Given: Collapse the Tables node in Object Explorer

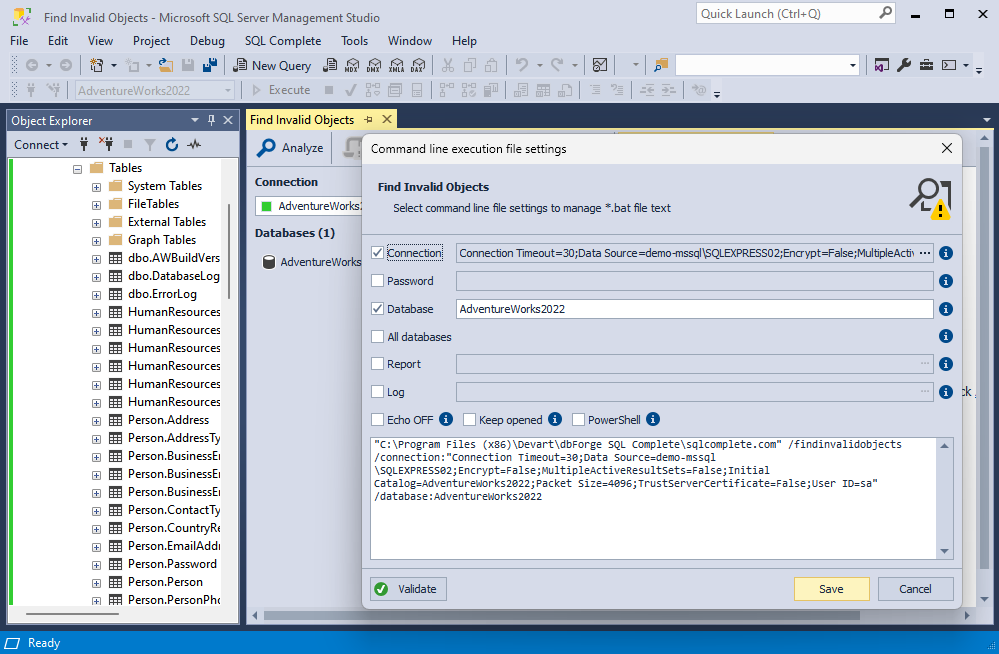Looking at the screenshot, I should [x=77, y=167].
